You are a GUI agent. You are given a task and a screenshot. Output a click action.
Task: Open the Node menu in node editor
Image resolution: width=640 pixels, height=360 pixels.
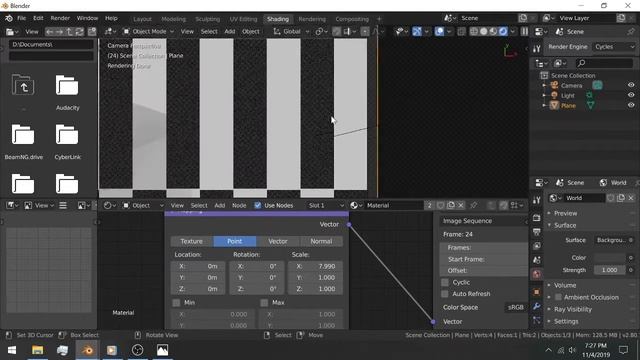pos(239,205)
